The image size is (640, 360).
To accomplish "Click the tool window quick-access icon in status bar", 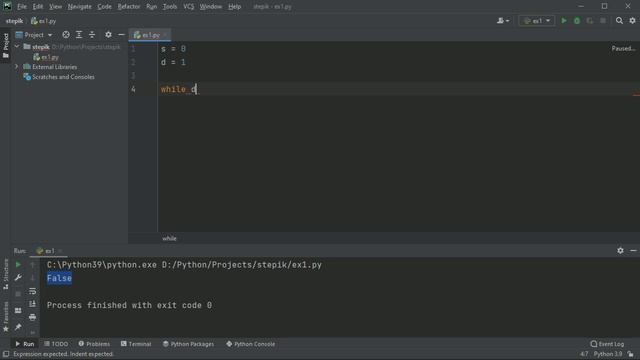I will pos(6,354).
